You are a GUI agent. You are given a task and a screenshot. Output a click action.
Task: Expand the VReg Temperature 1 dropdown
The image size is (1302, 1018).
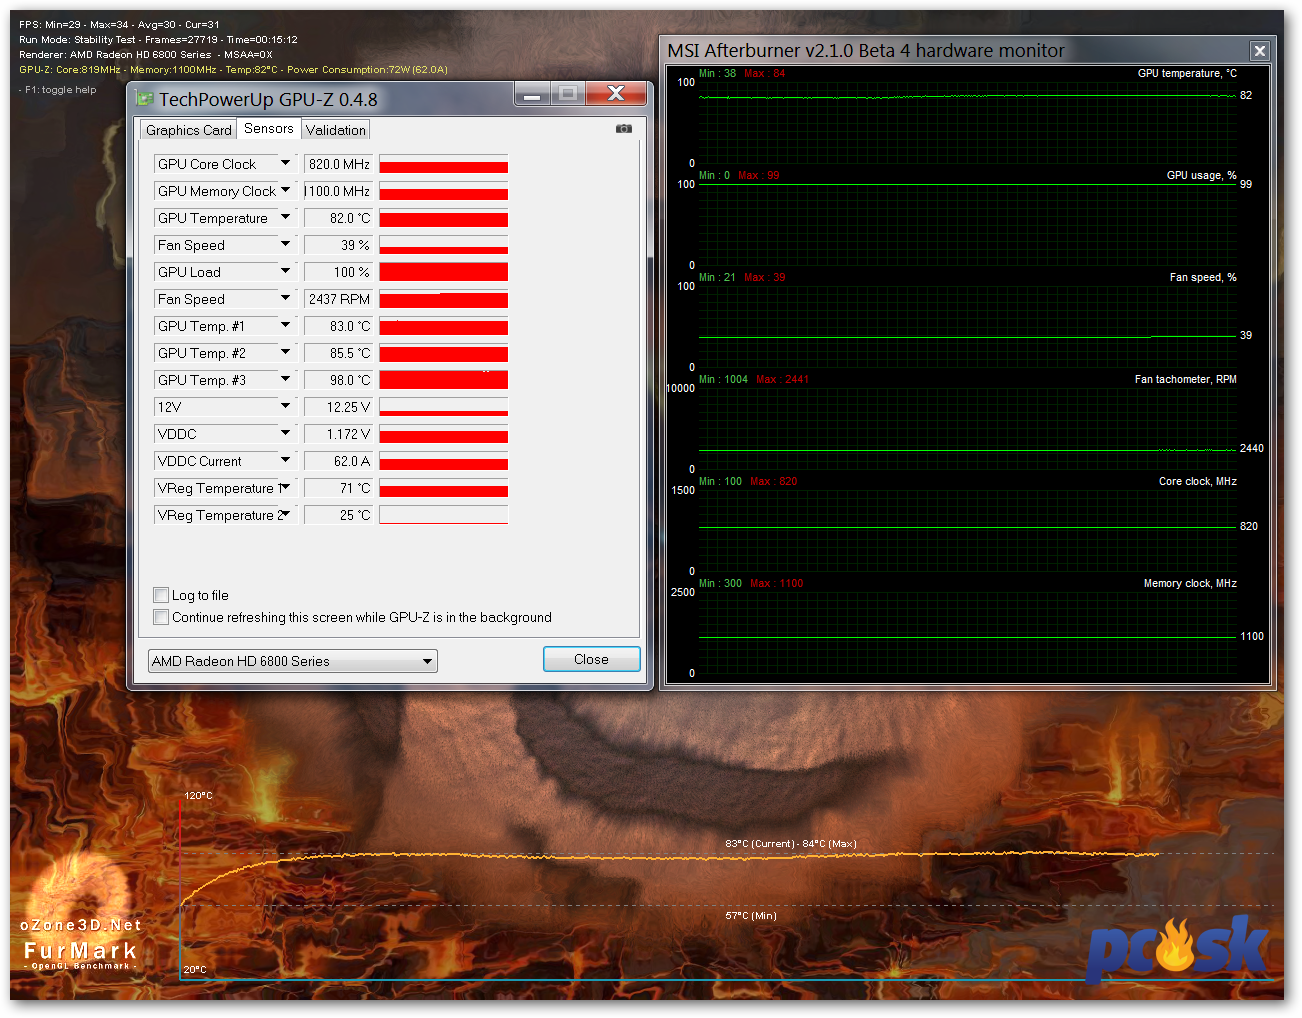pos(285,487)
